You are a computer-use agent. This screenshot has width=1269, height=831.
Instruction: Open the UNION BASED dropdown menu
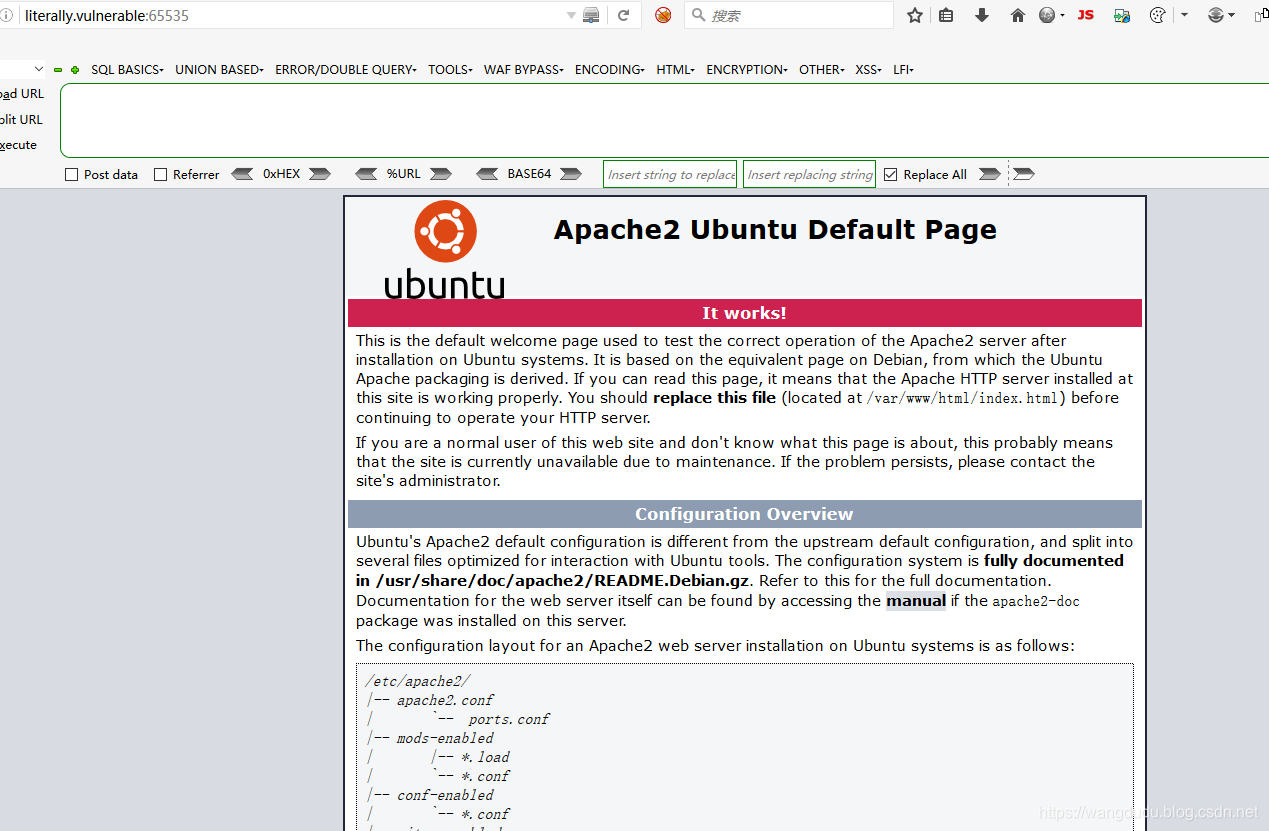pos(219,70)
